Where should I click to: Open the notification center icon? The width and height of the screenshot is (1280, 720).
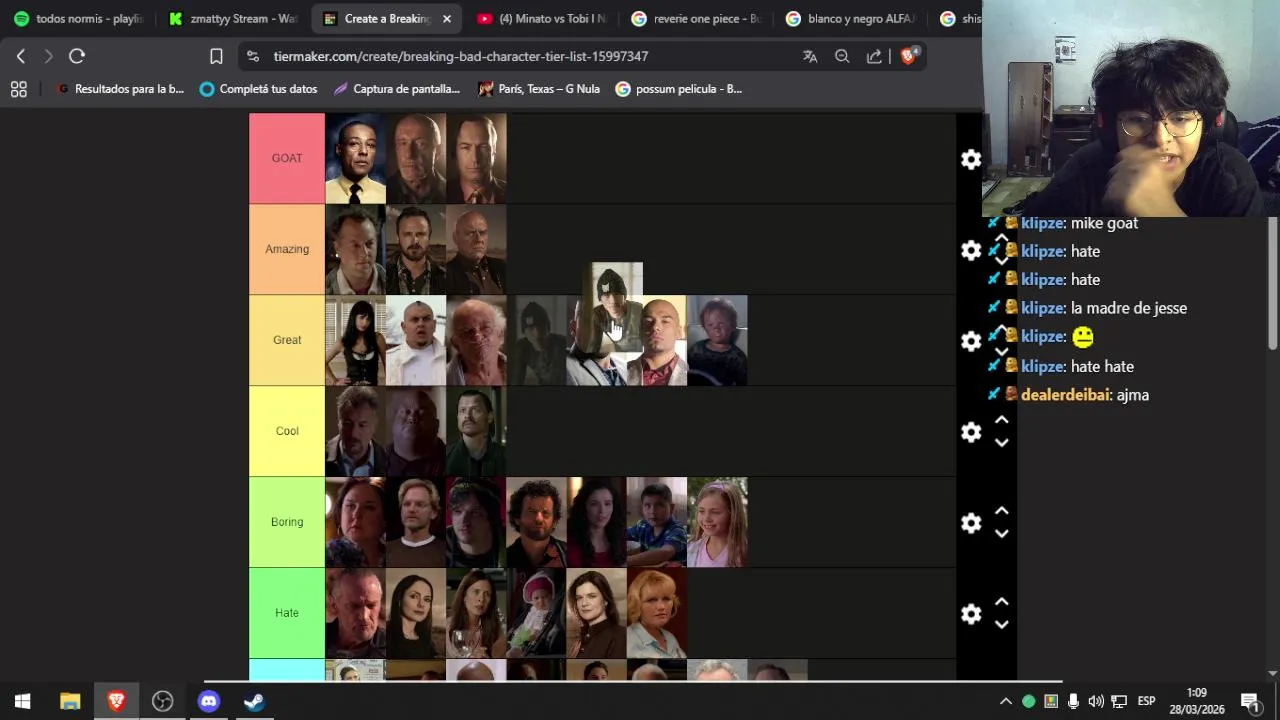(x=1249, y=701)
